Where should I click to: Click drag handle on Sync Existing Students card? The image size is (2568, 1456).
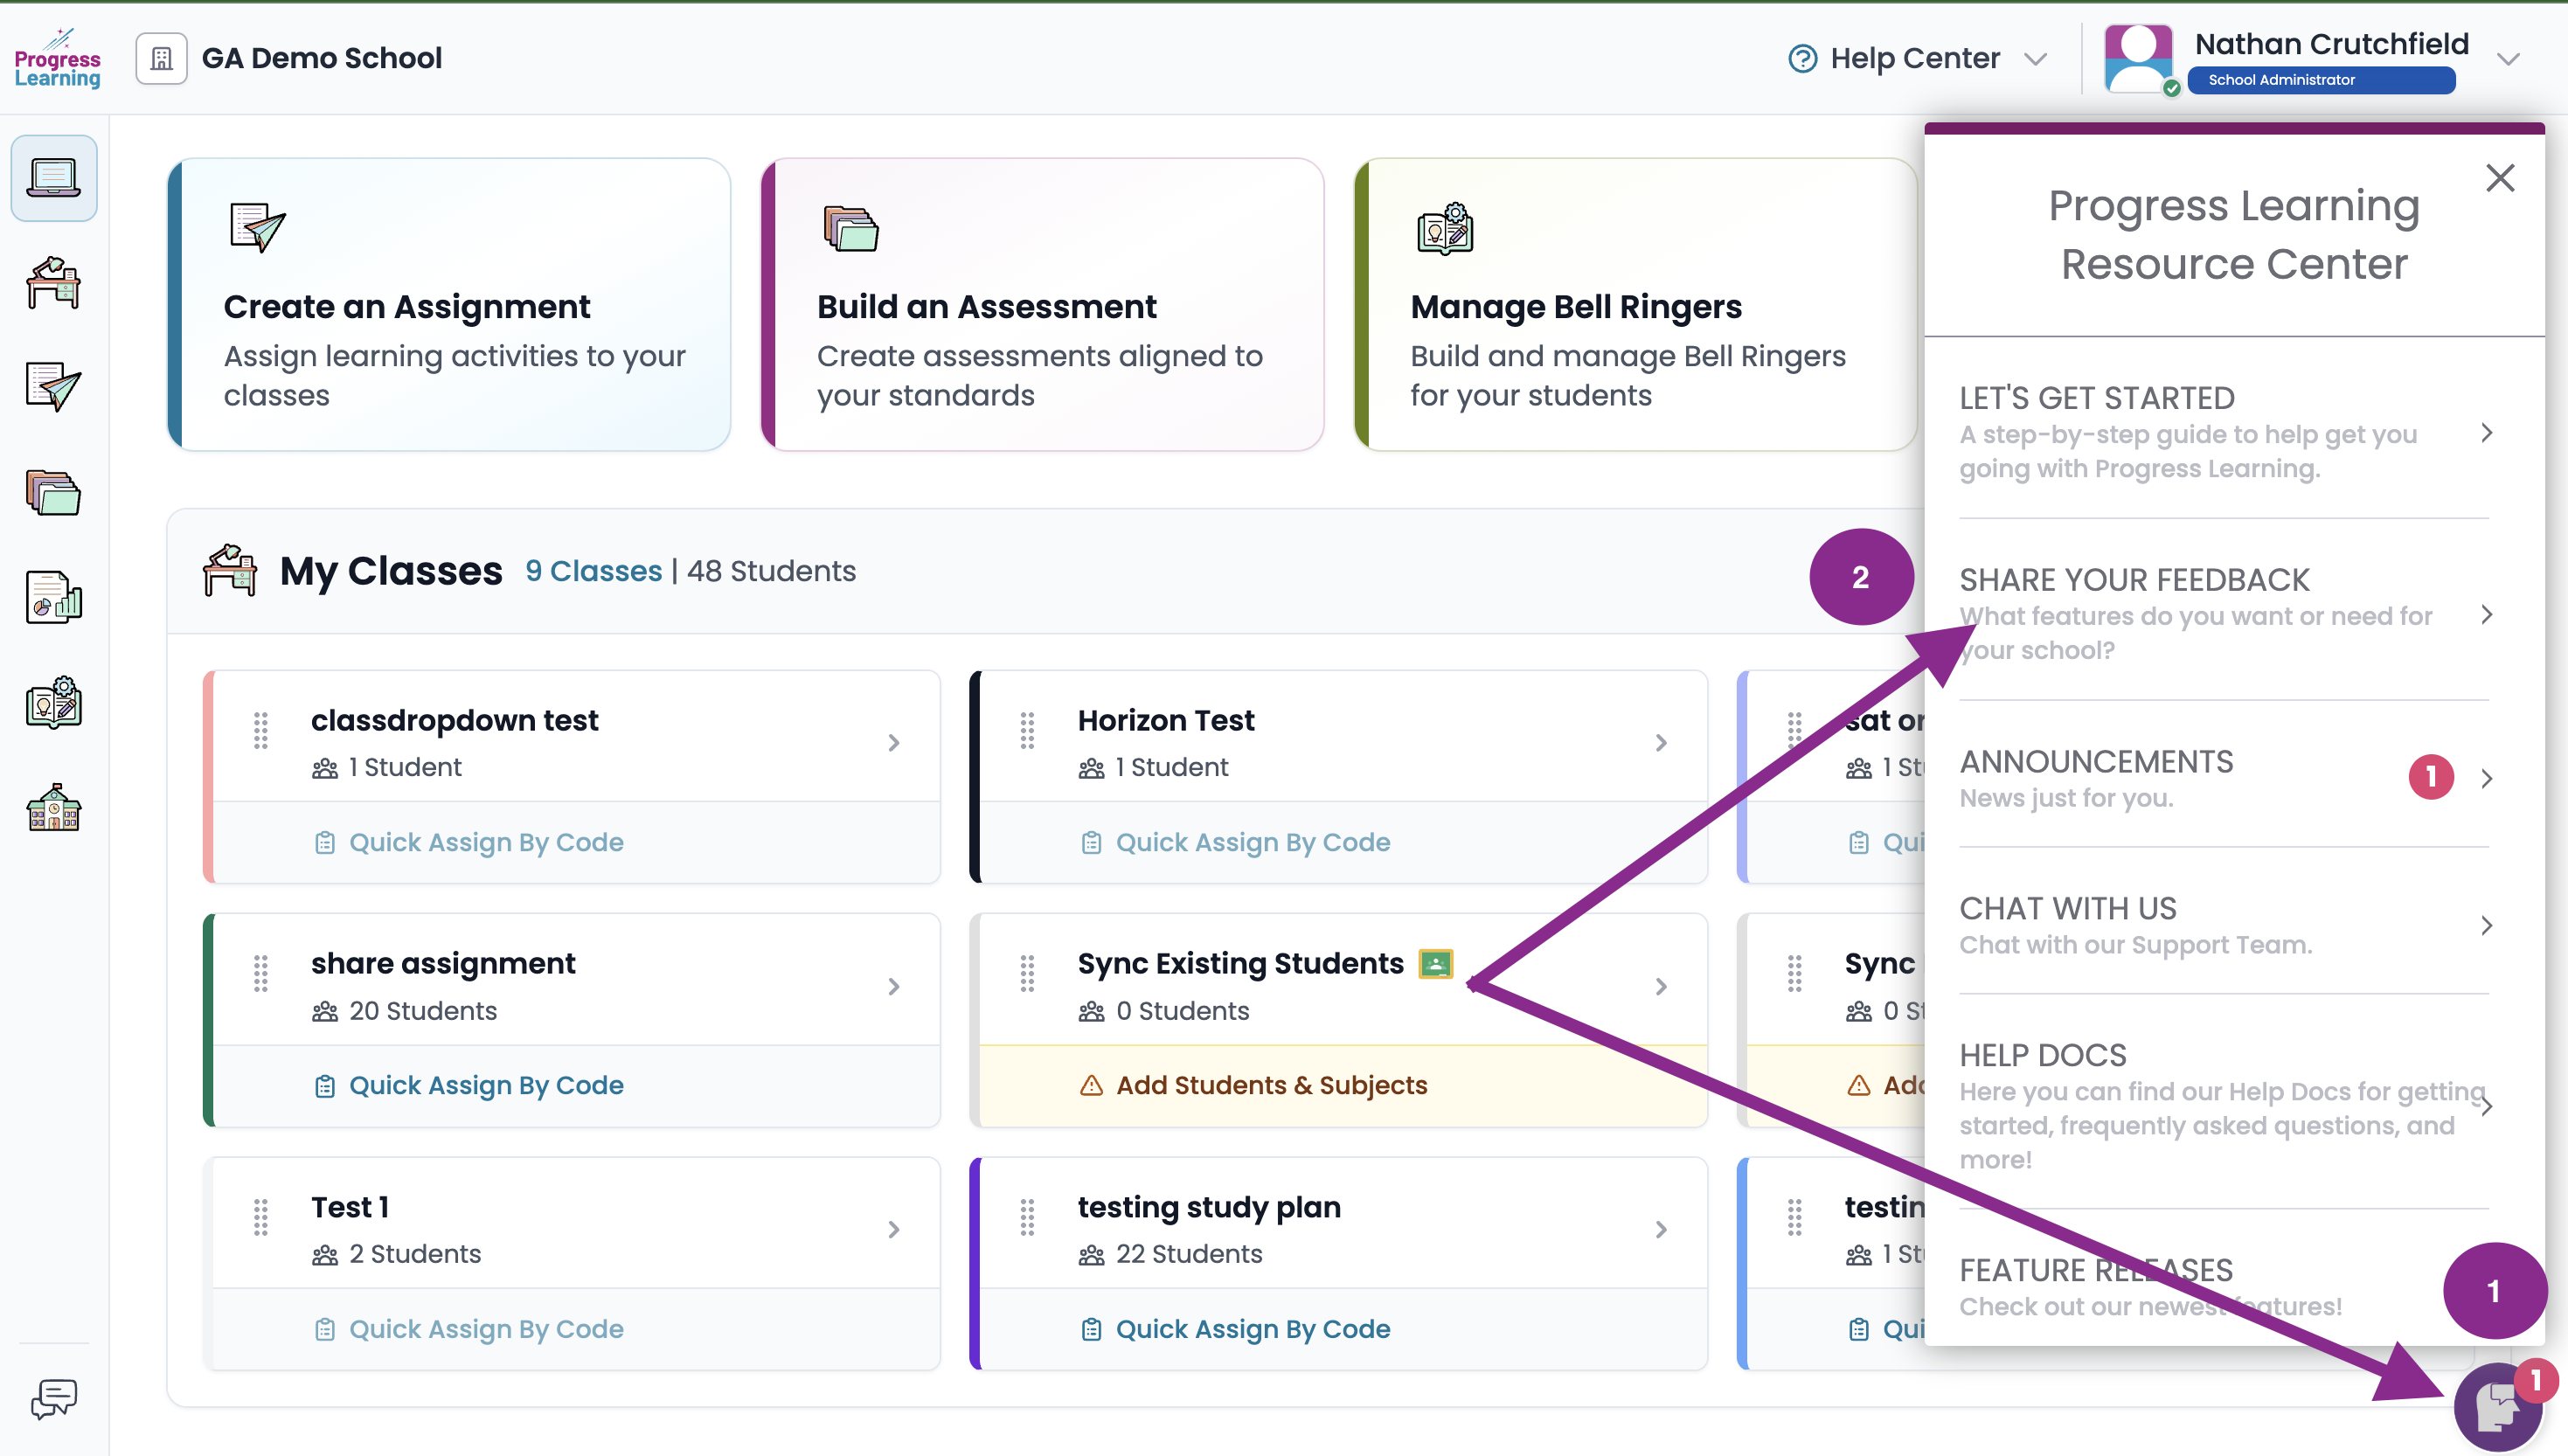1027,974
